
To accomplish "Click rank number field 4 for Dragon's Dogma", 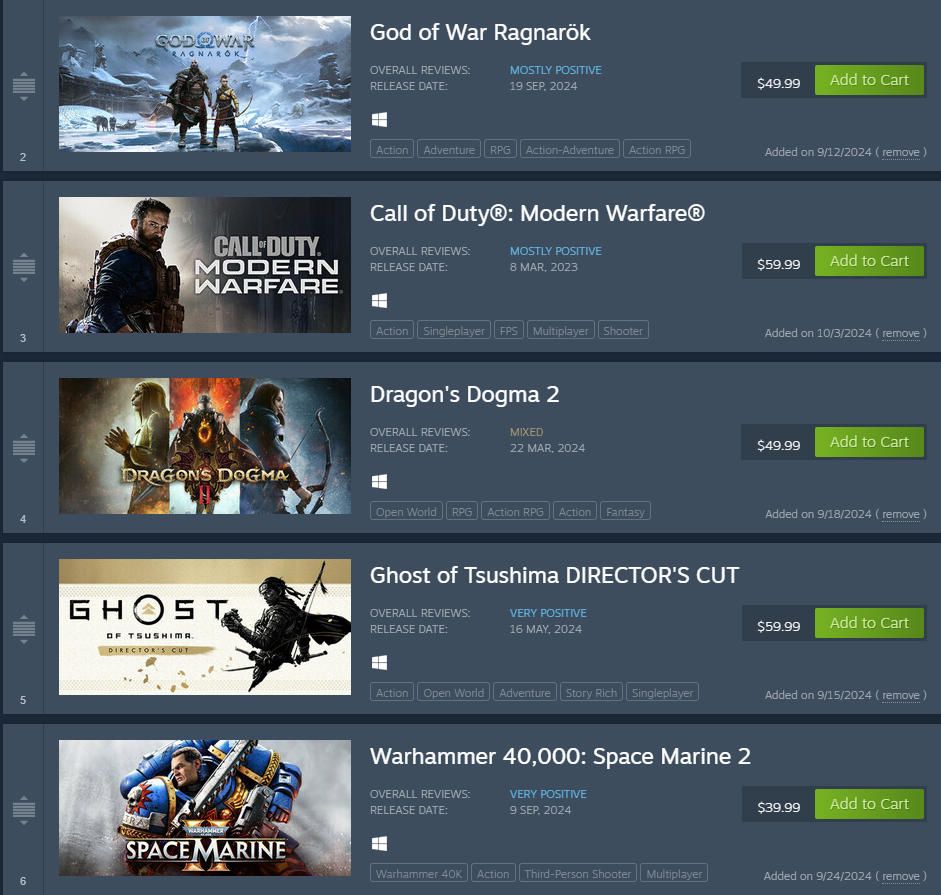I will (23, 519).
